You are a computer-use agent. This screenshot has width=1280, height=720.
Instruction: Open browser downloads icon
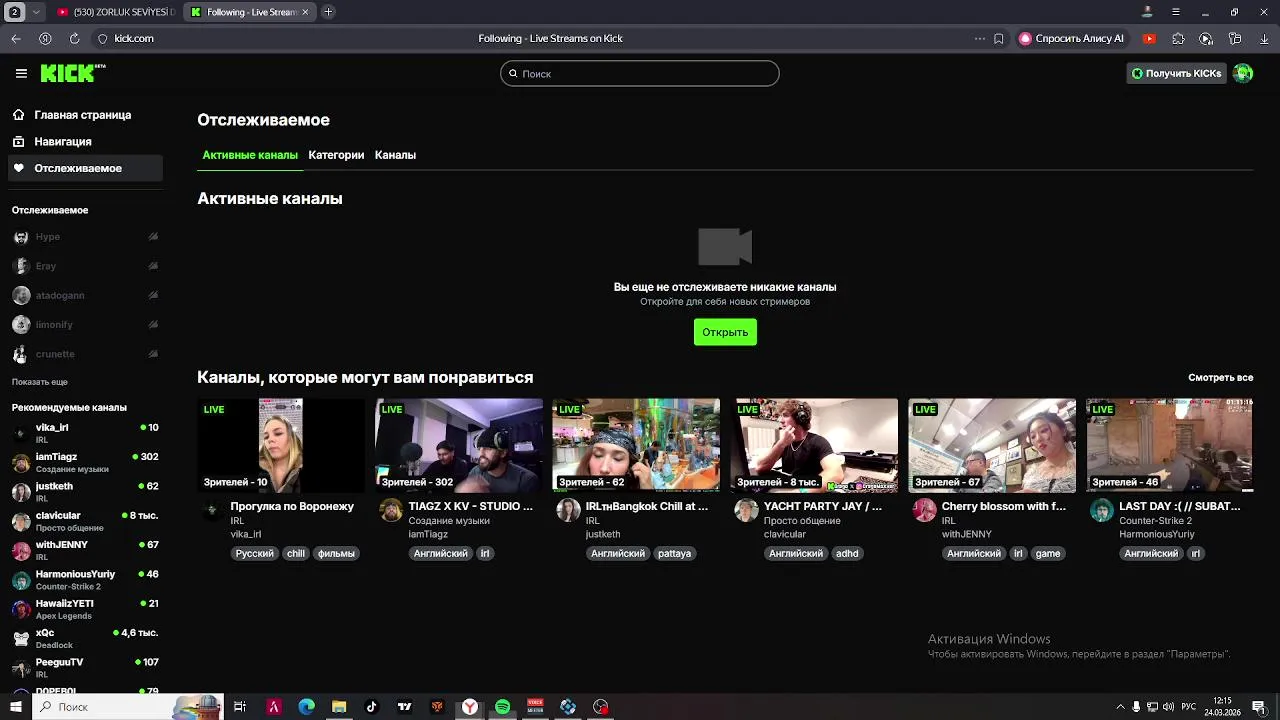tap(1264, 38)
